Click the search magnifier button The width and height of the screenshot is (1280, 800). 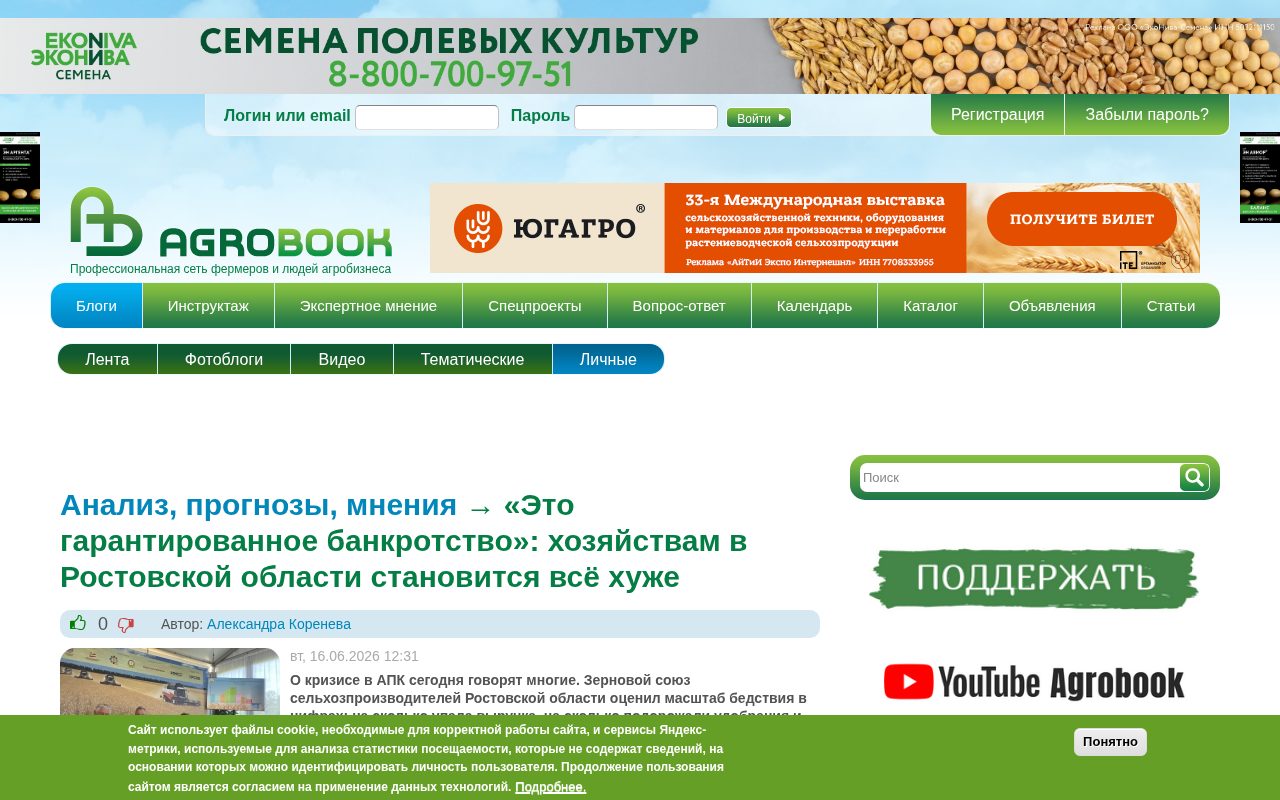[x=1194, y=478]
